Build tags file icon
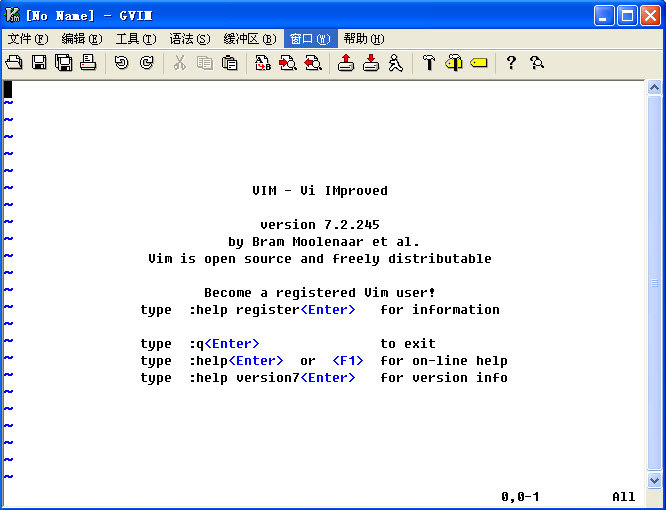 click(x=454, y=63)
